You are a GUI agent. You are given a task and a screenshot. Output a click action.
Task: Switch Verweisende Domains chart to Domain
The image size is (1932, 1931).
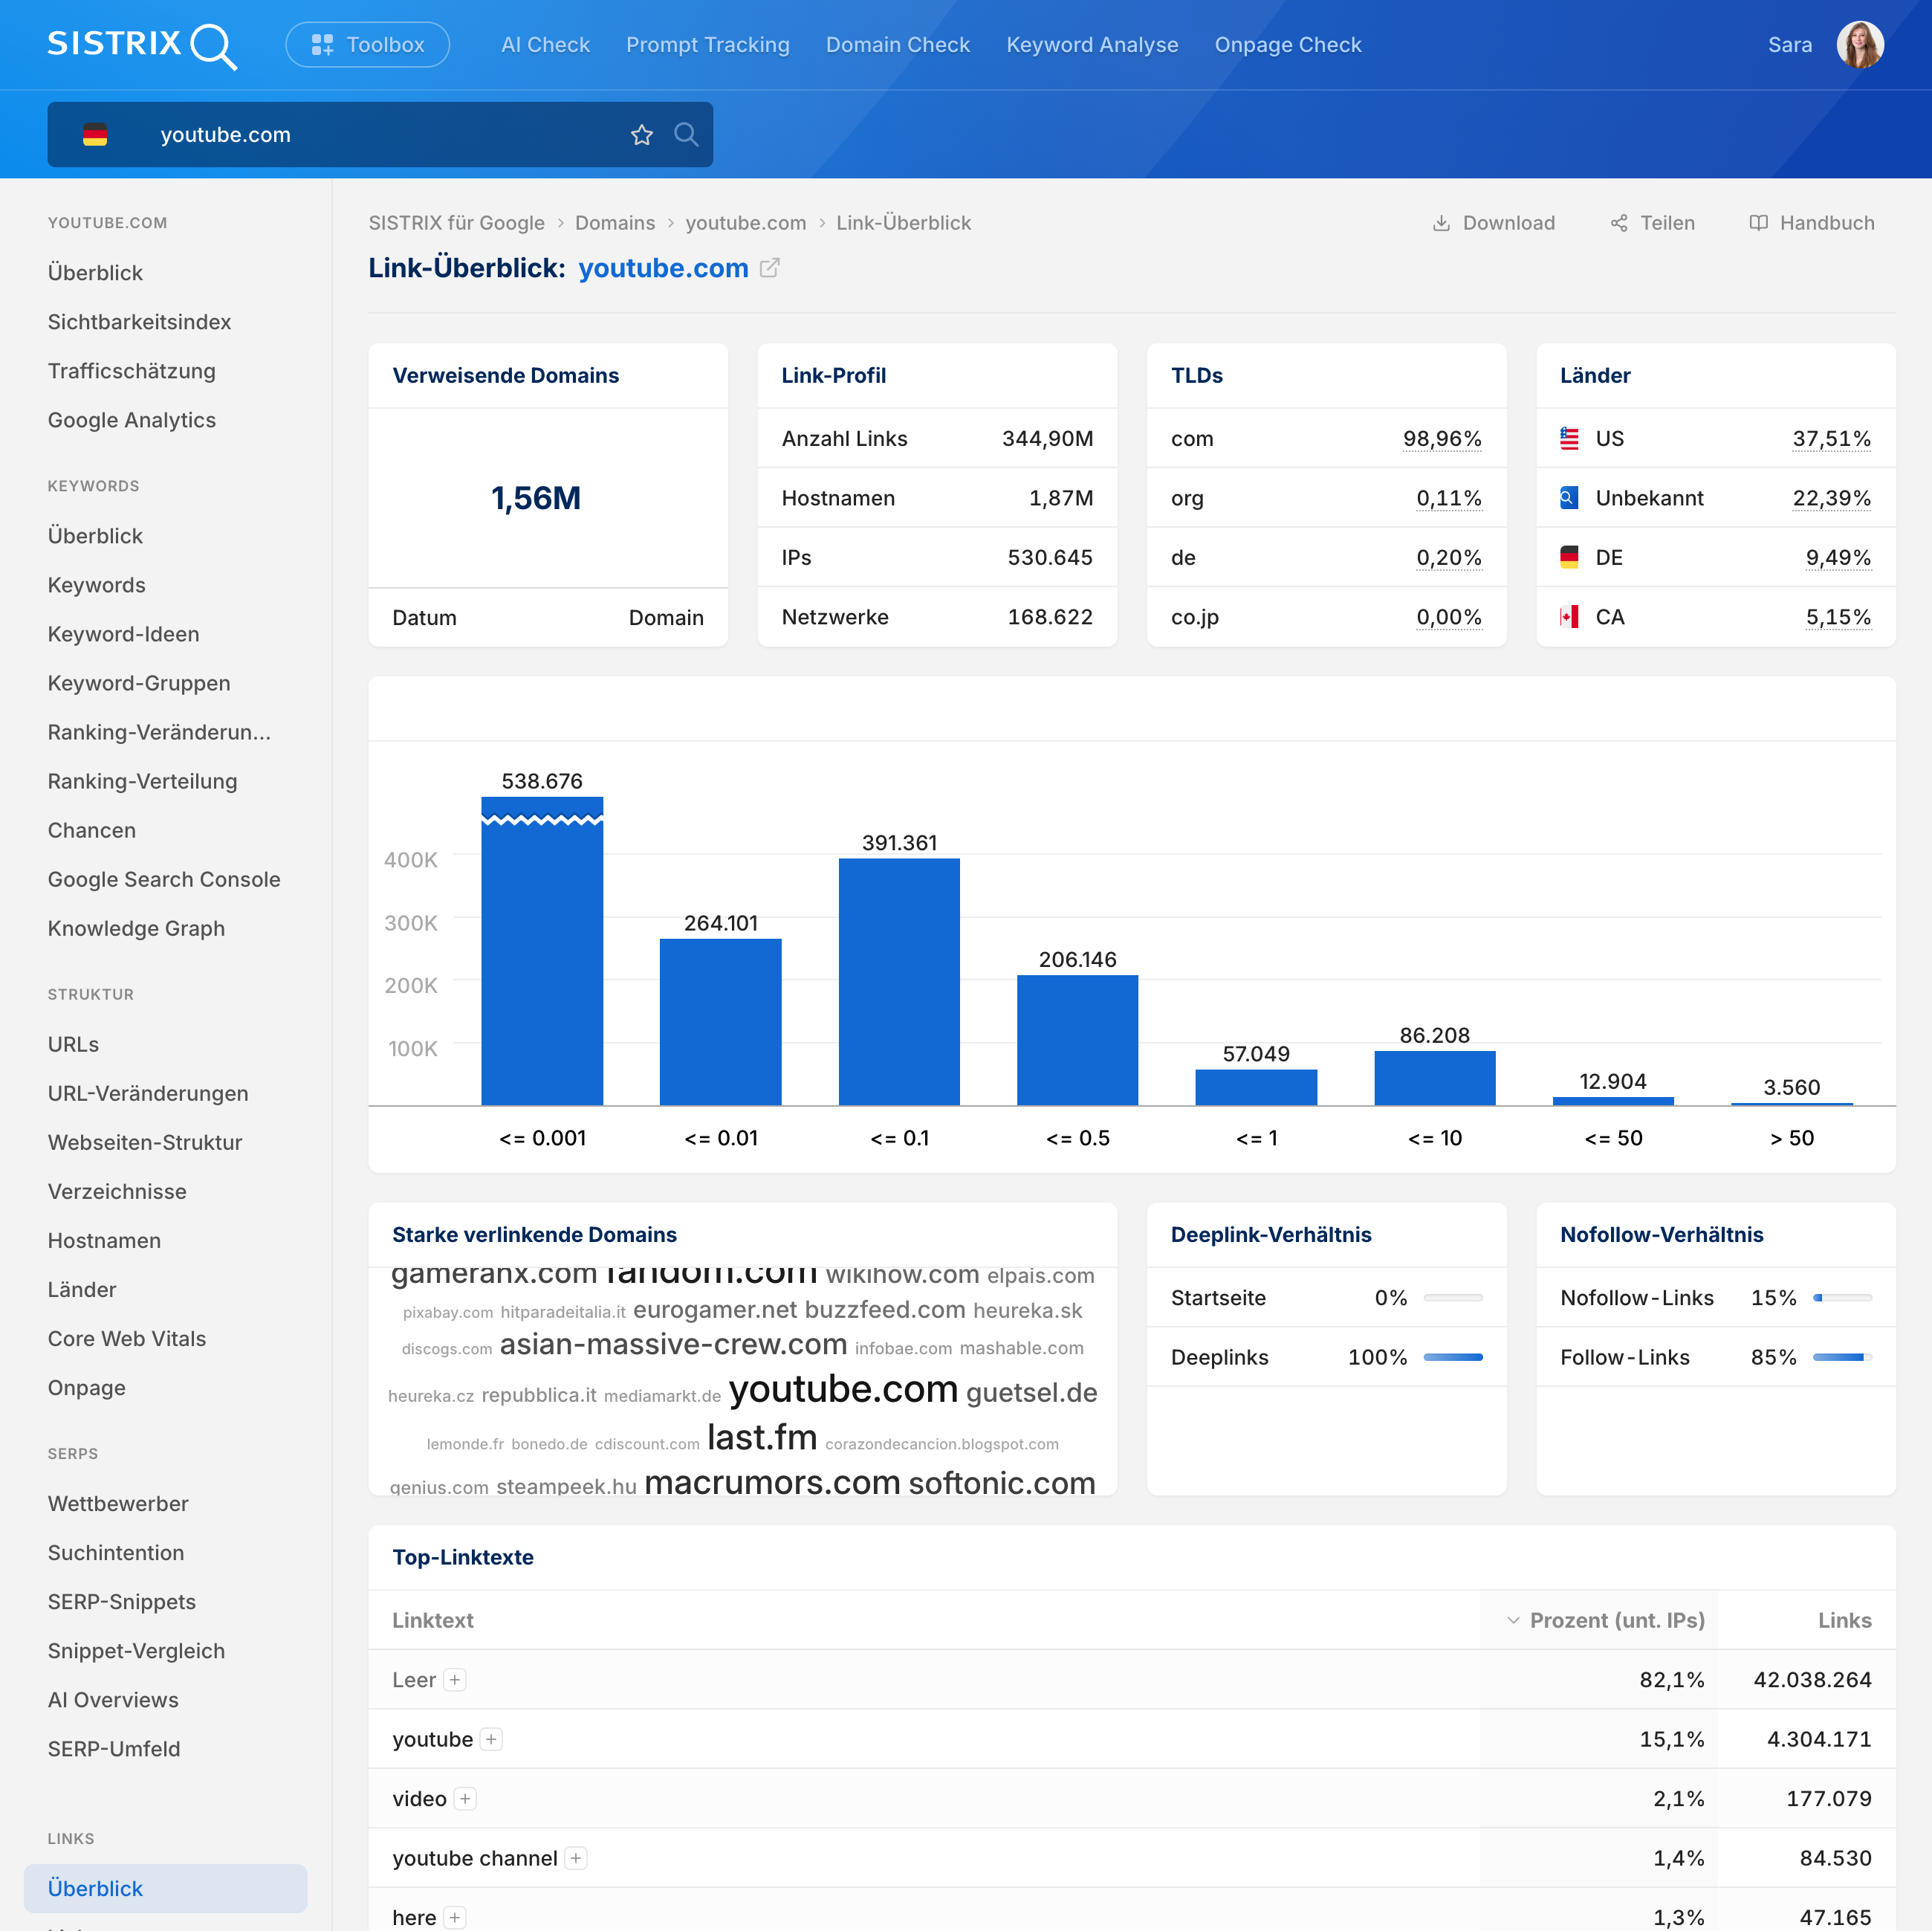666,617
